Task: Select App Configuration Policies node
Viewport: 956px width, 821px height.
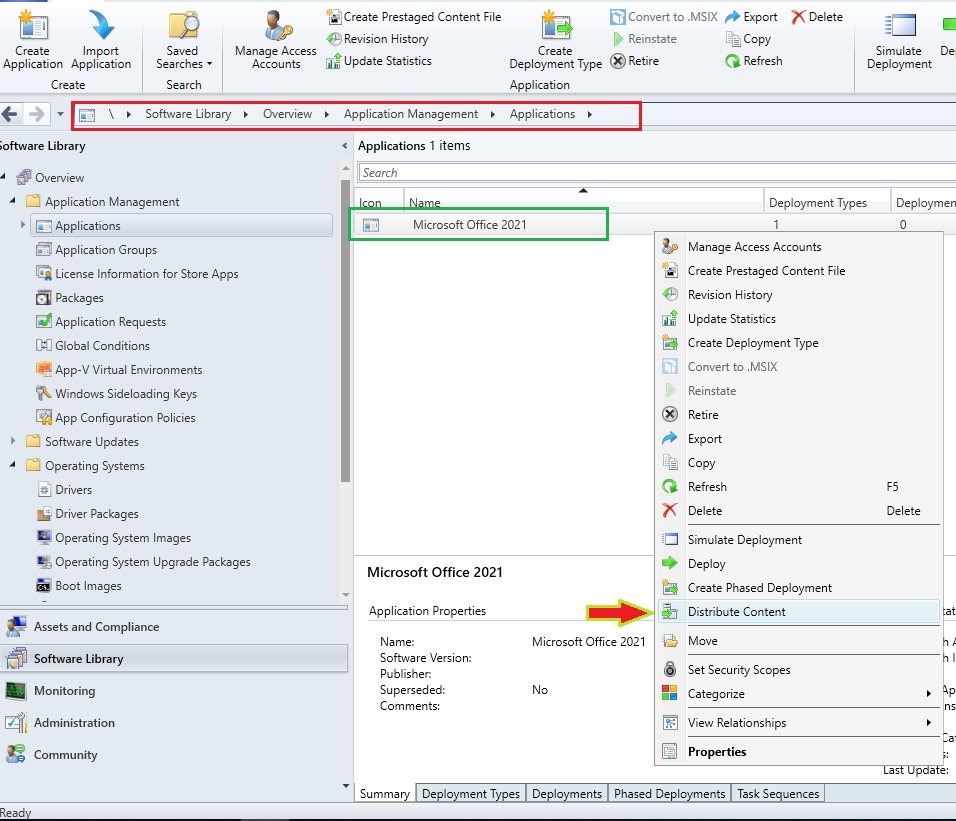Action: click(x=116, y=418)
